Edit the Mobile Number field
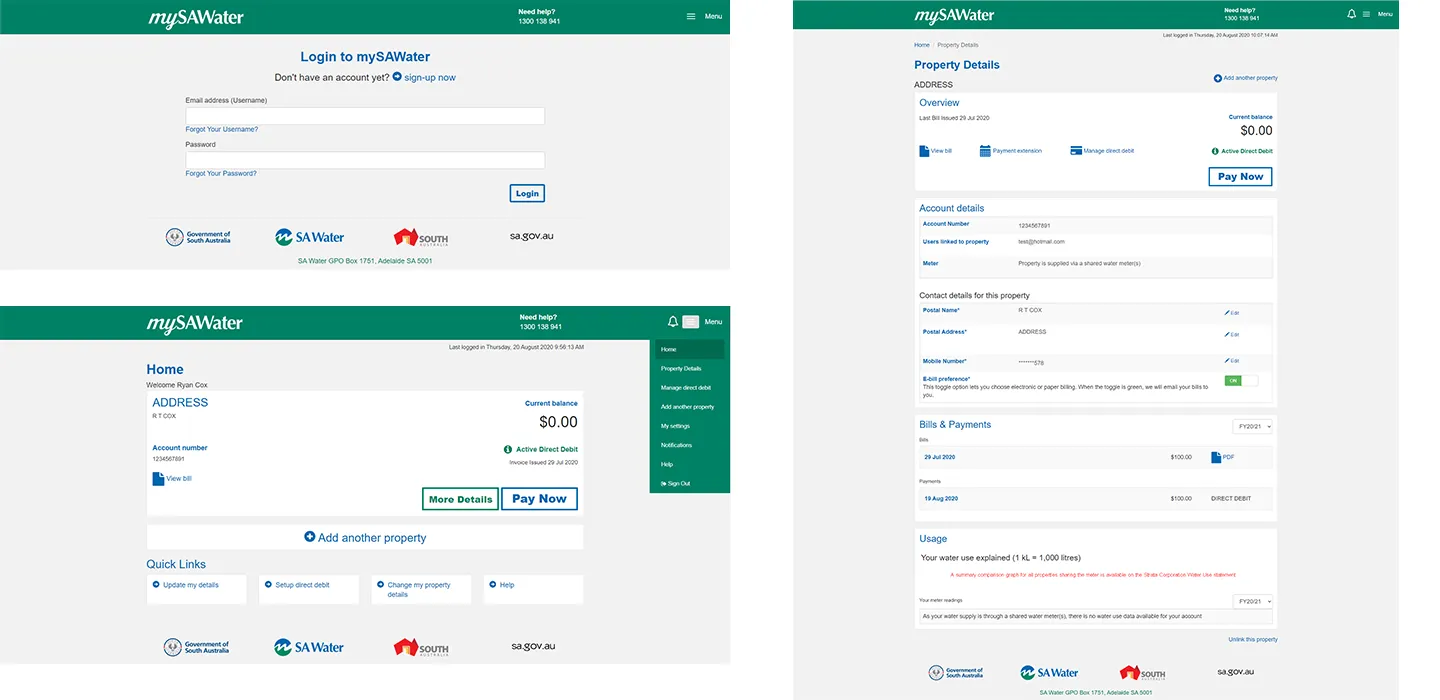Screen dimensions: 1440x700 coord(1232,361)
